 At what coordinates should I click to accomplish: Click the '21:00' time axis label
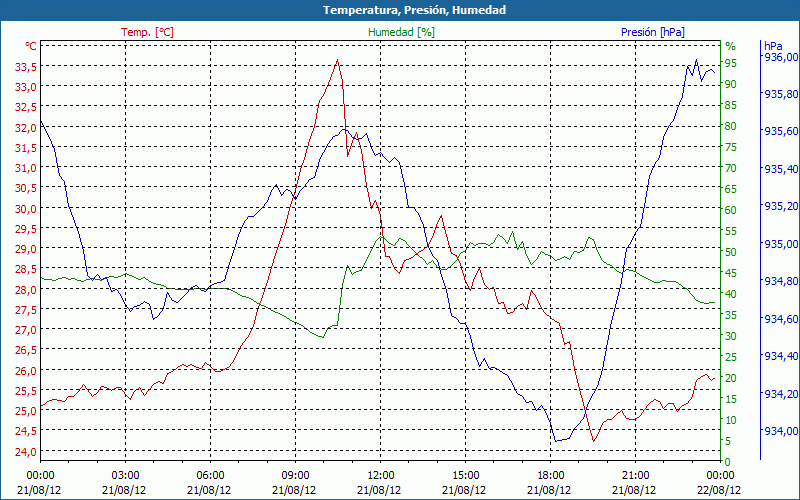coord(635,476)
